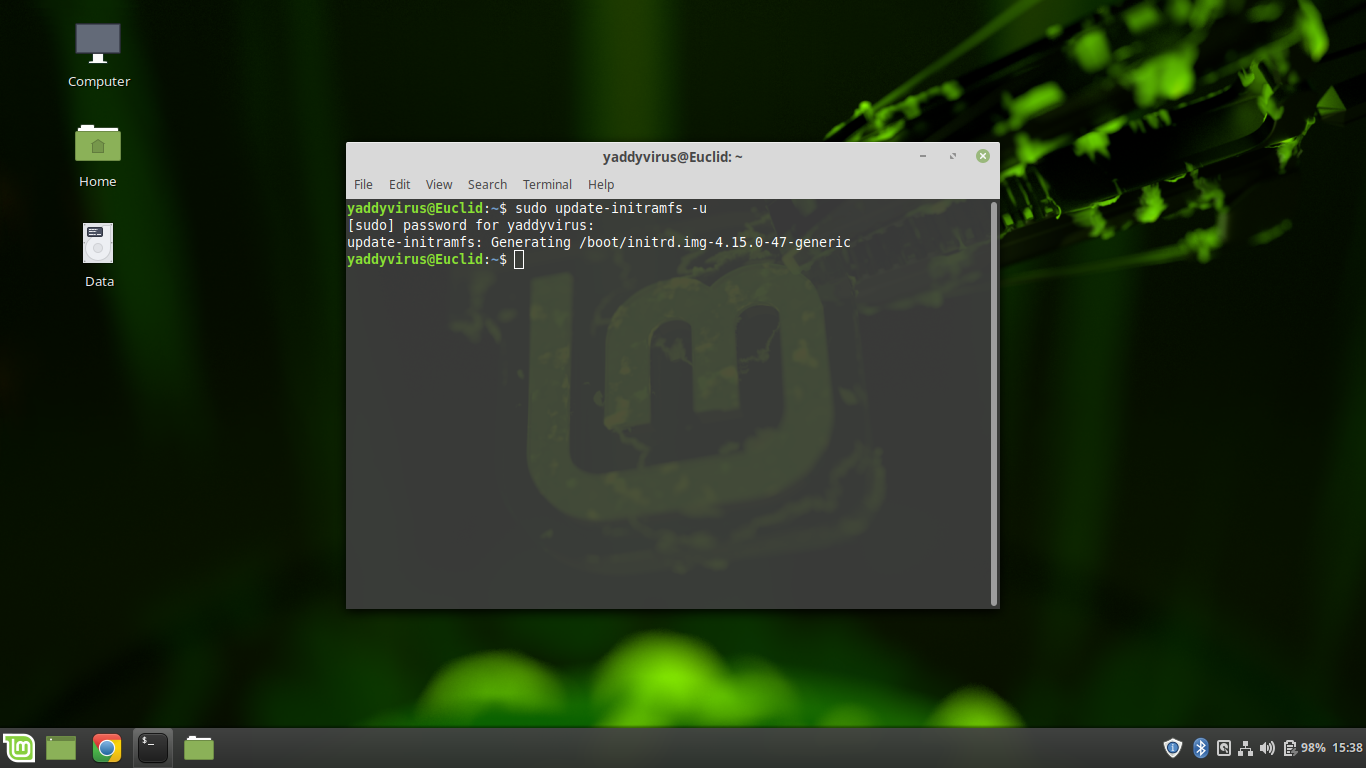This screenshot has height=768, width=1366.
Task: Open the update manager shield icon
Action: [x=1173, y=748]
